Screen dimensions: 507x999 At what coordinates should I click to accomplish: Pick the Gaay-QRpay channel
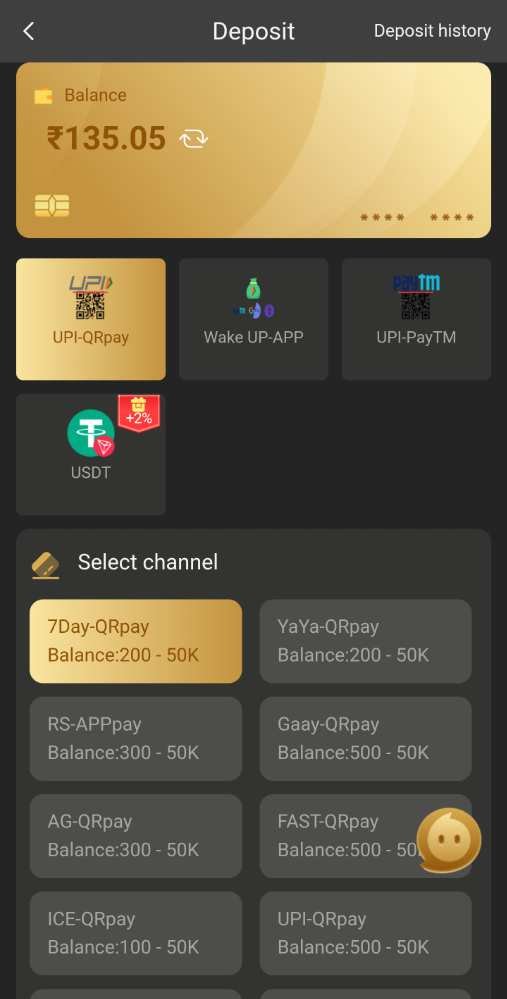pos(366,738)
